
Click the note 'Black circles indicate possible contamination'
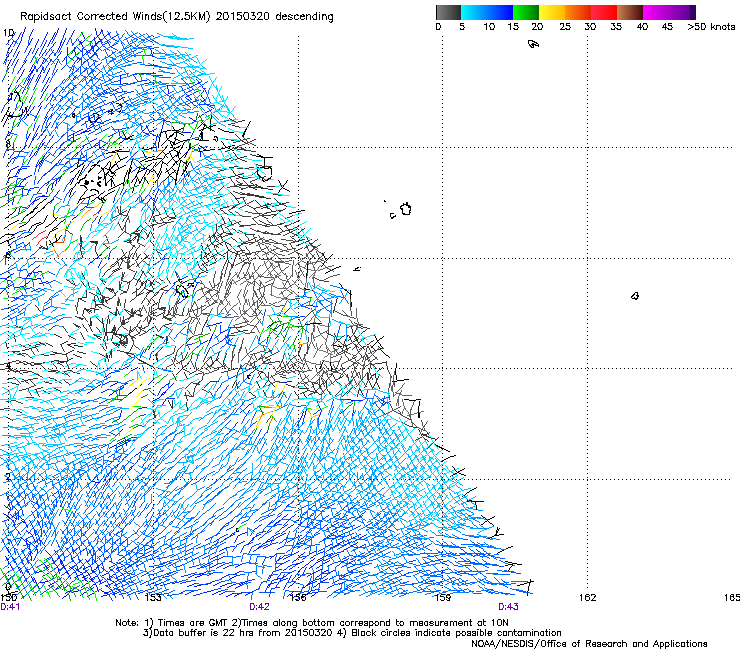456,633
